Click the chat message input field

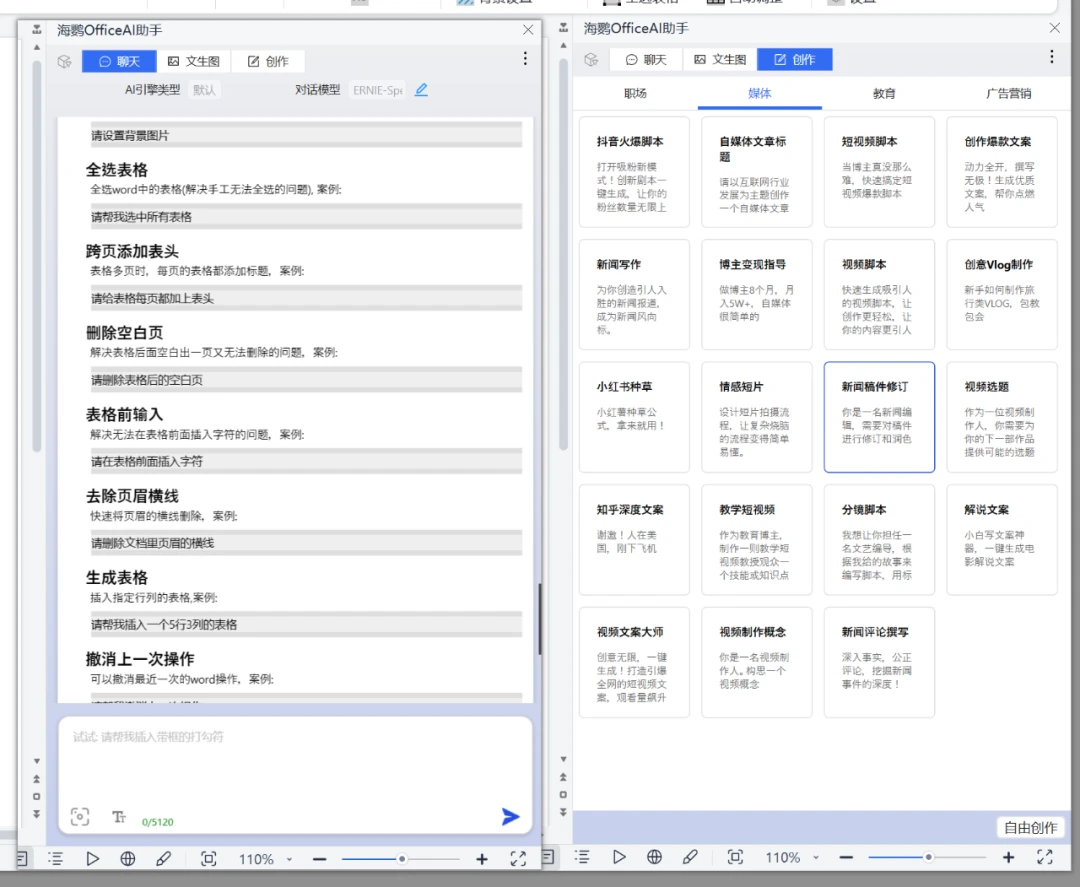[x=295, y=760]
